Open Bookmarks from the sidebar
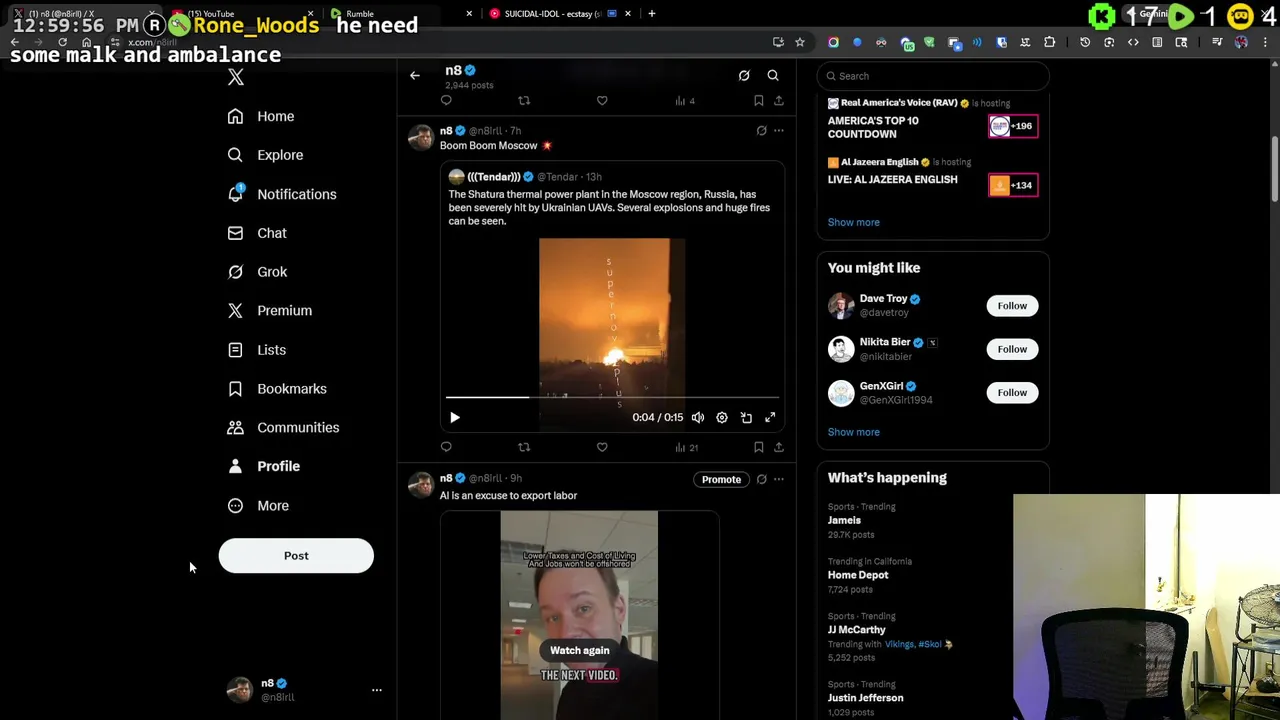The height and width of the screenshot is (720, 1280). [277, 389]
